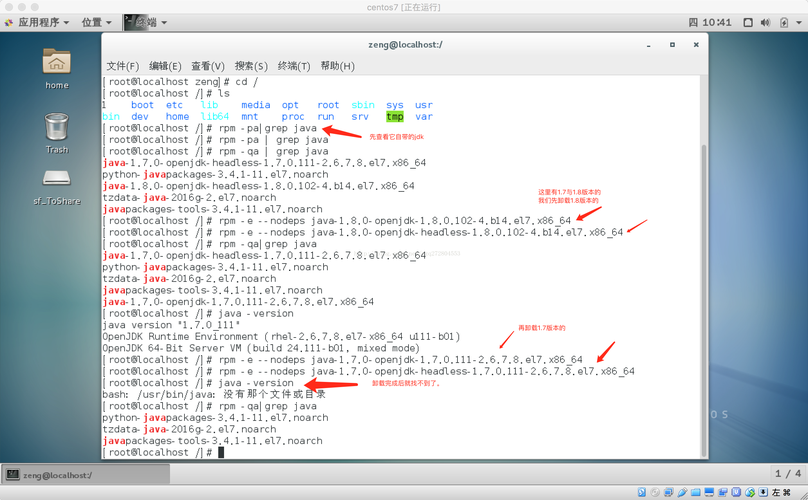This screenshot has width=808, height=500.
Task: Click 'OpenJDK 64-Bit Server VM' output line
Action: coord(261,348)
